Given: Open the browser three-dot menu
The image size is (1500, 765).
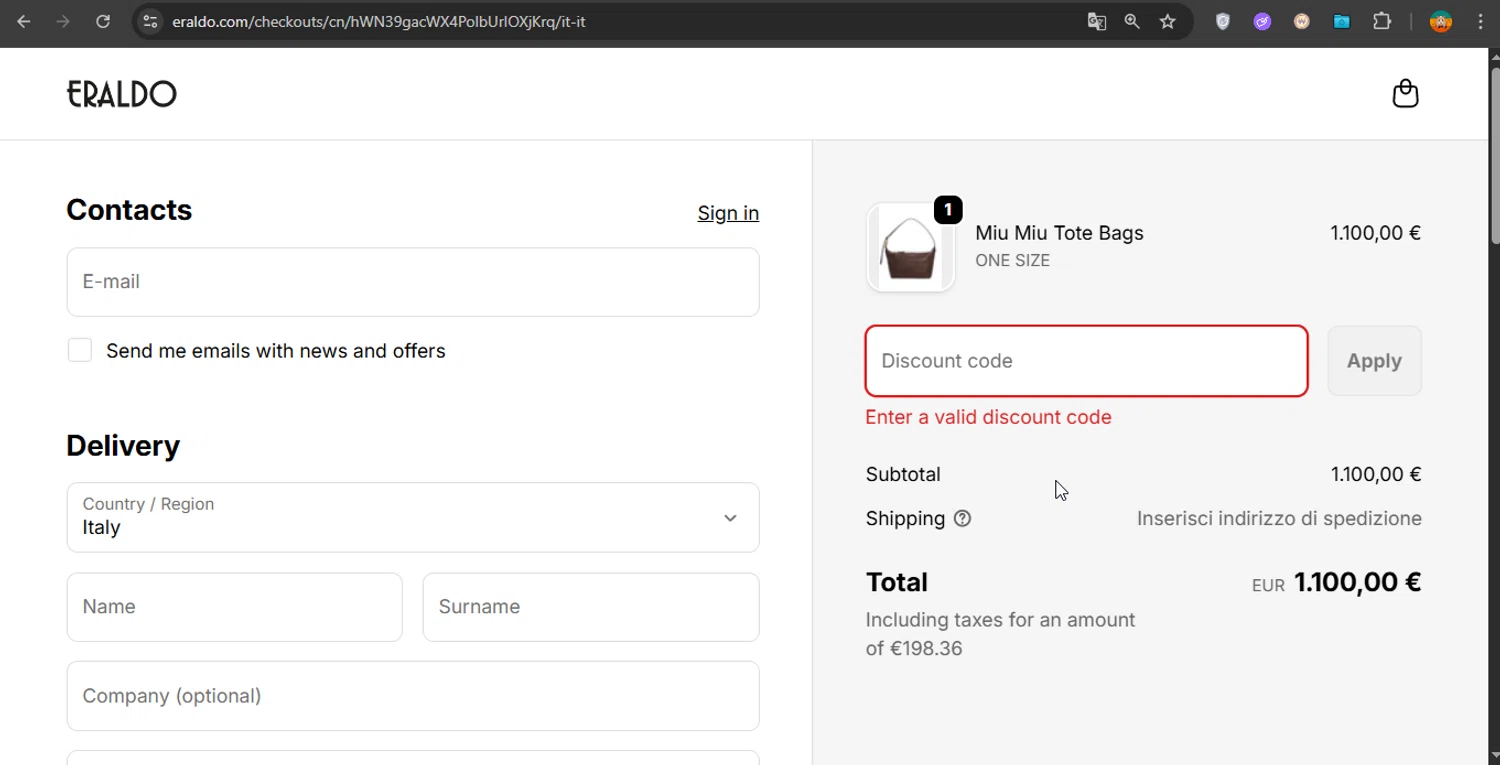Looking at the screenshot, I should point(1480,21).
